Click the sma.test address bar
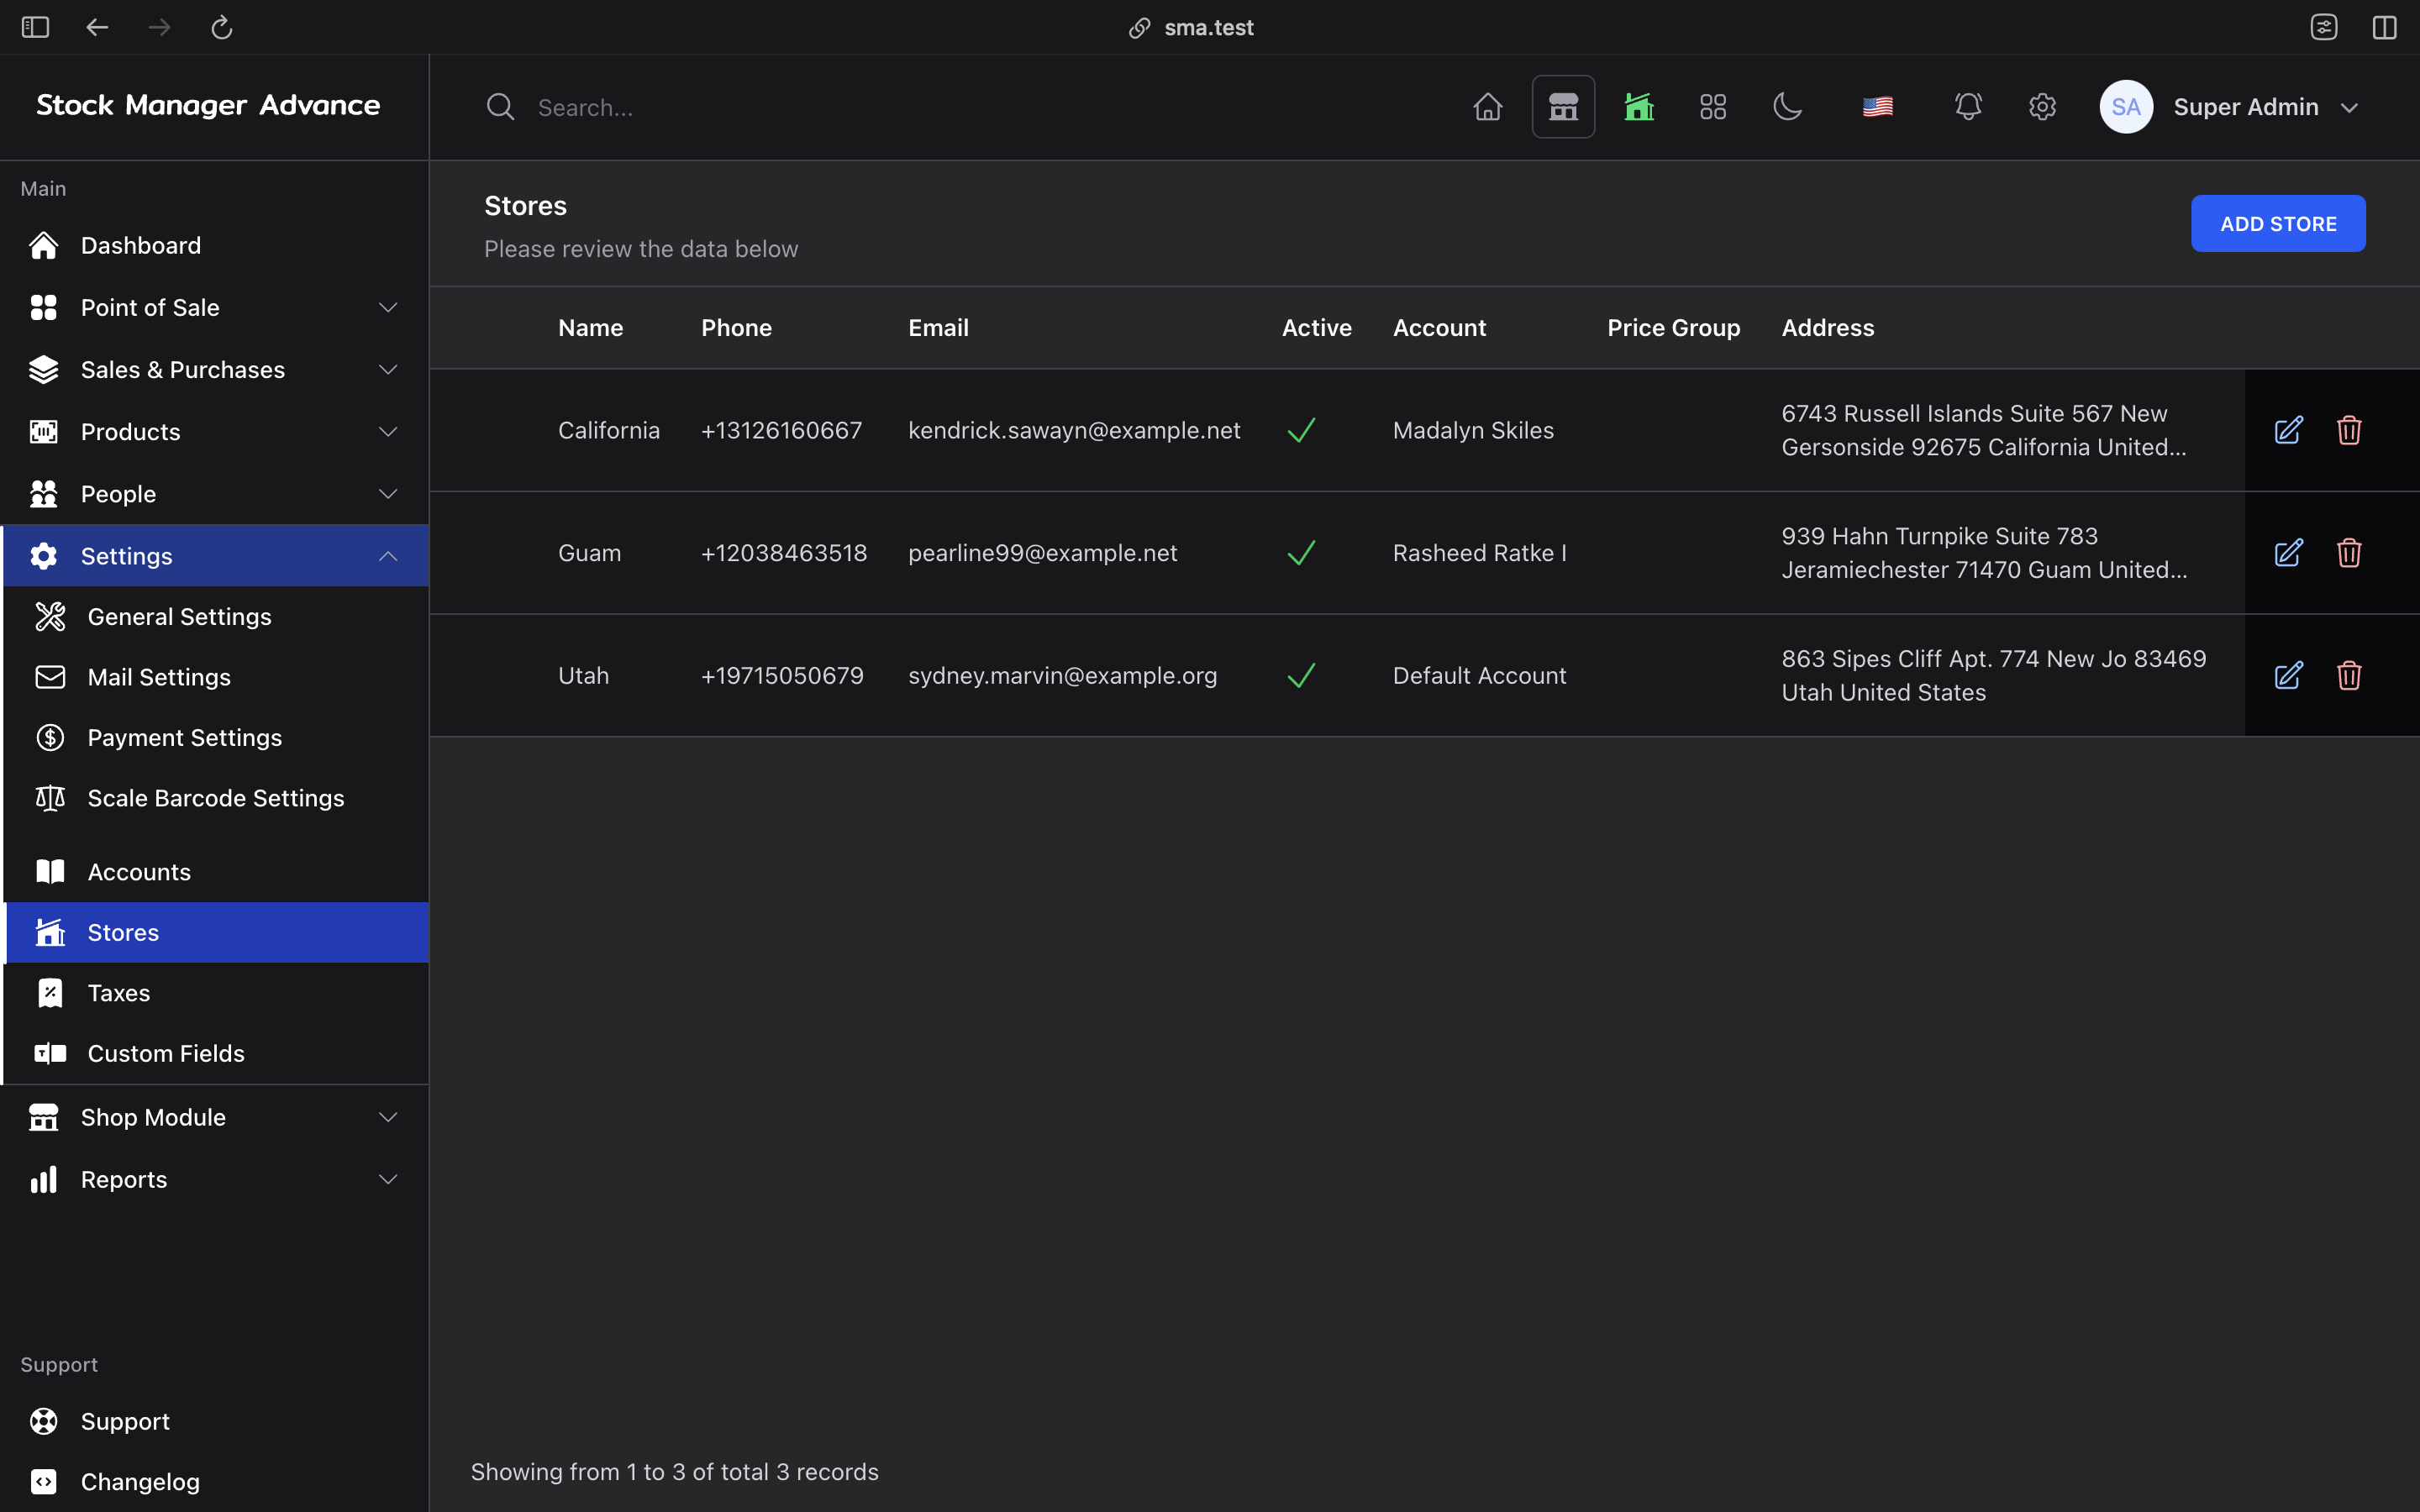The image size is (2420, 1512). coord(1191,27)
